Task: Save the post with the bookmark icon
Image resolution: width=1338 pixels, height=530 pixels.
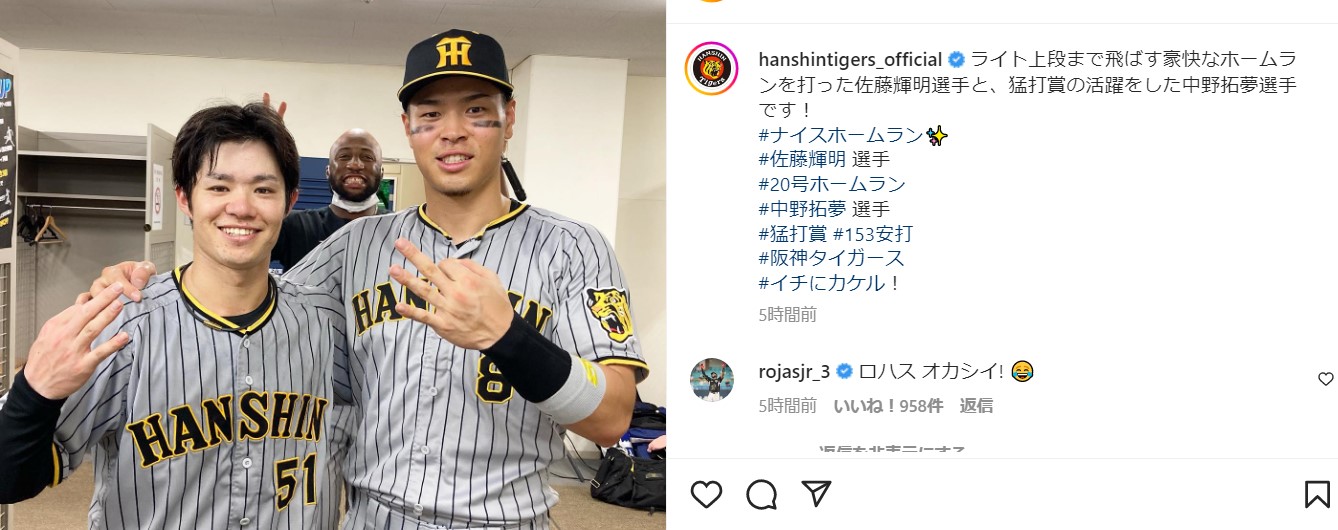Action: coord(1317,494)
